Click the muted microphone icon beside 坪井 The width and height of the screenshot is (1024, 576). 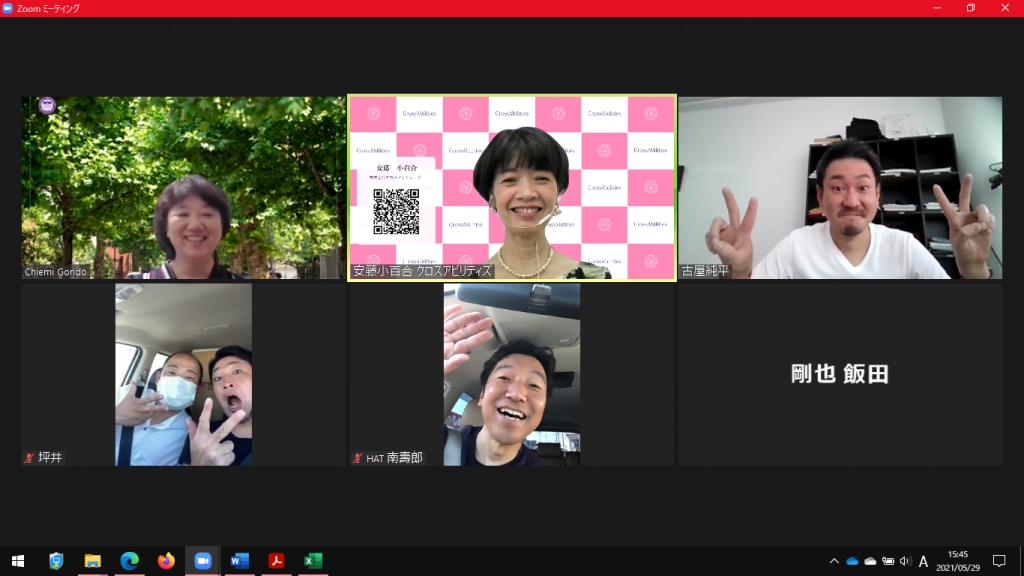pyautogui.click(x=29, y=458)
